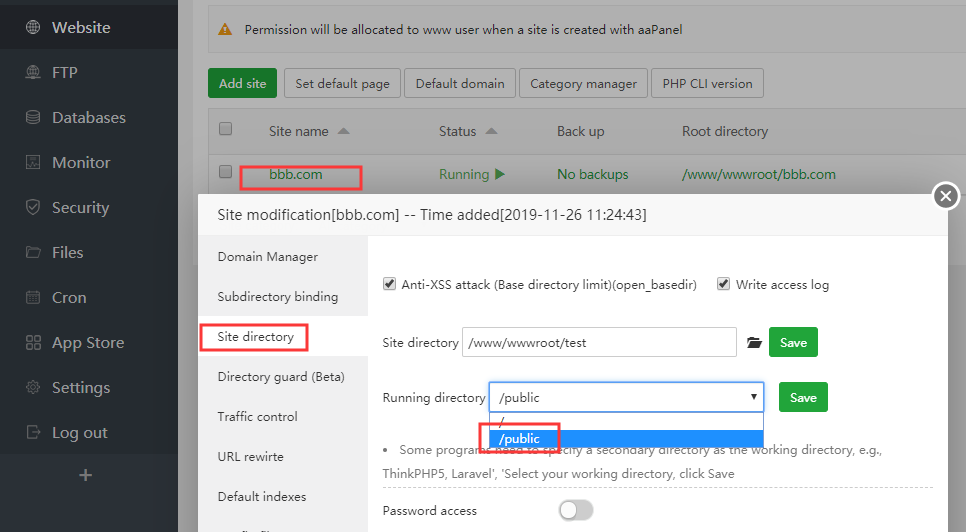The width and height of the screenshot is (966, 532).
Task: Click the App Store grid icon
Action: pos(33,343)
